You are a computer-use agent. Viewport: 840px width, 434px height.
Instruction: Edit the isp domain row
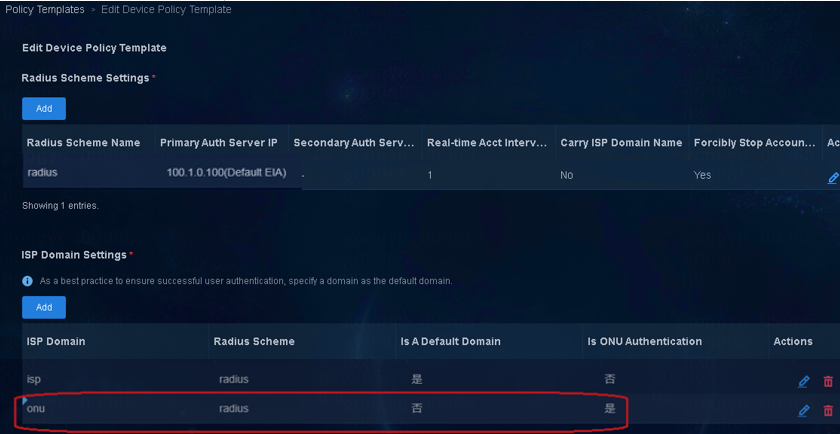(804, 381)
